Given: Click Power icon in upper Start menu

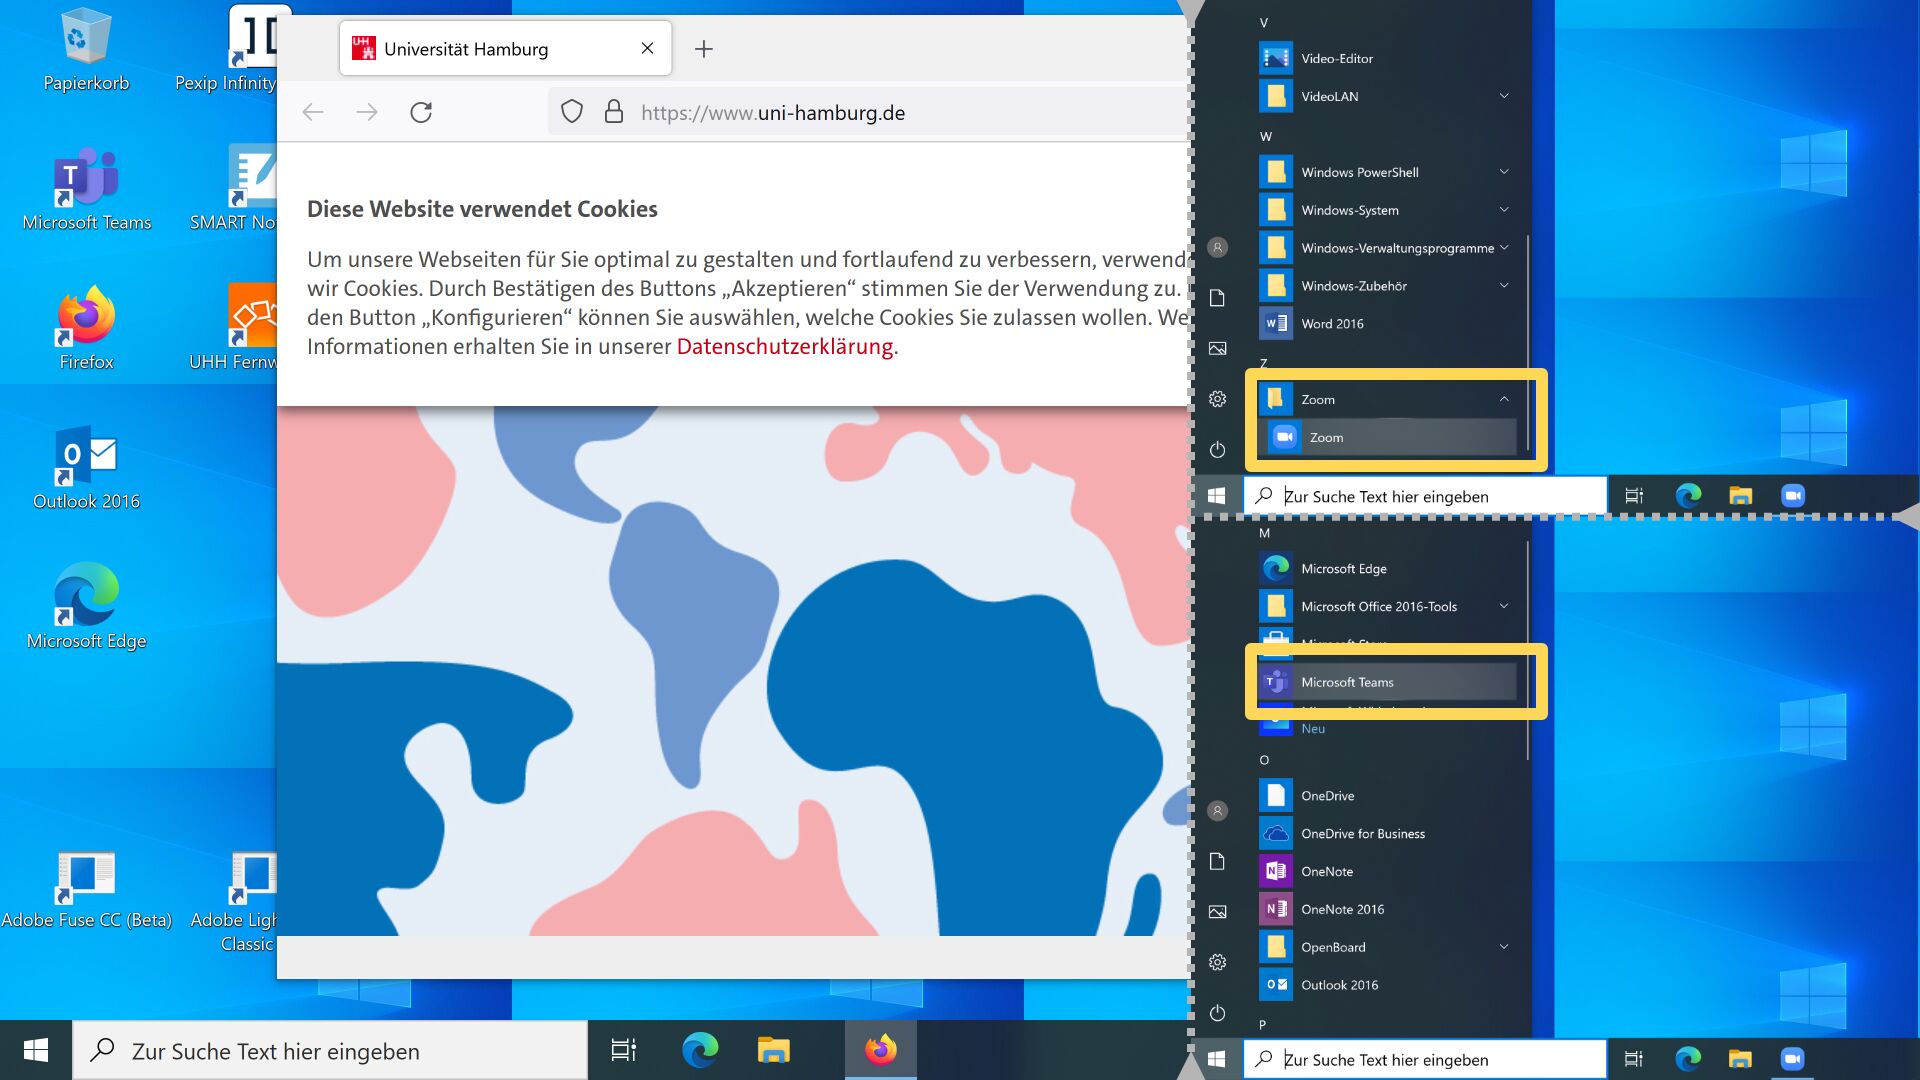Looking at the screenshot, I should [x=1217, y=450].
